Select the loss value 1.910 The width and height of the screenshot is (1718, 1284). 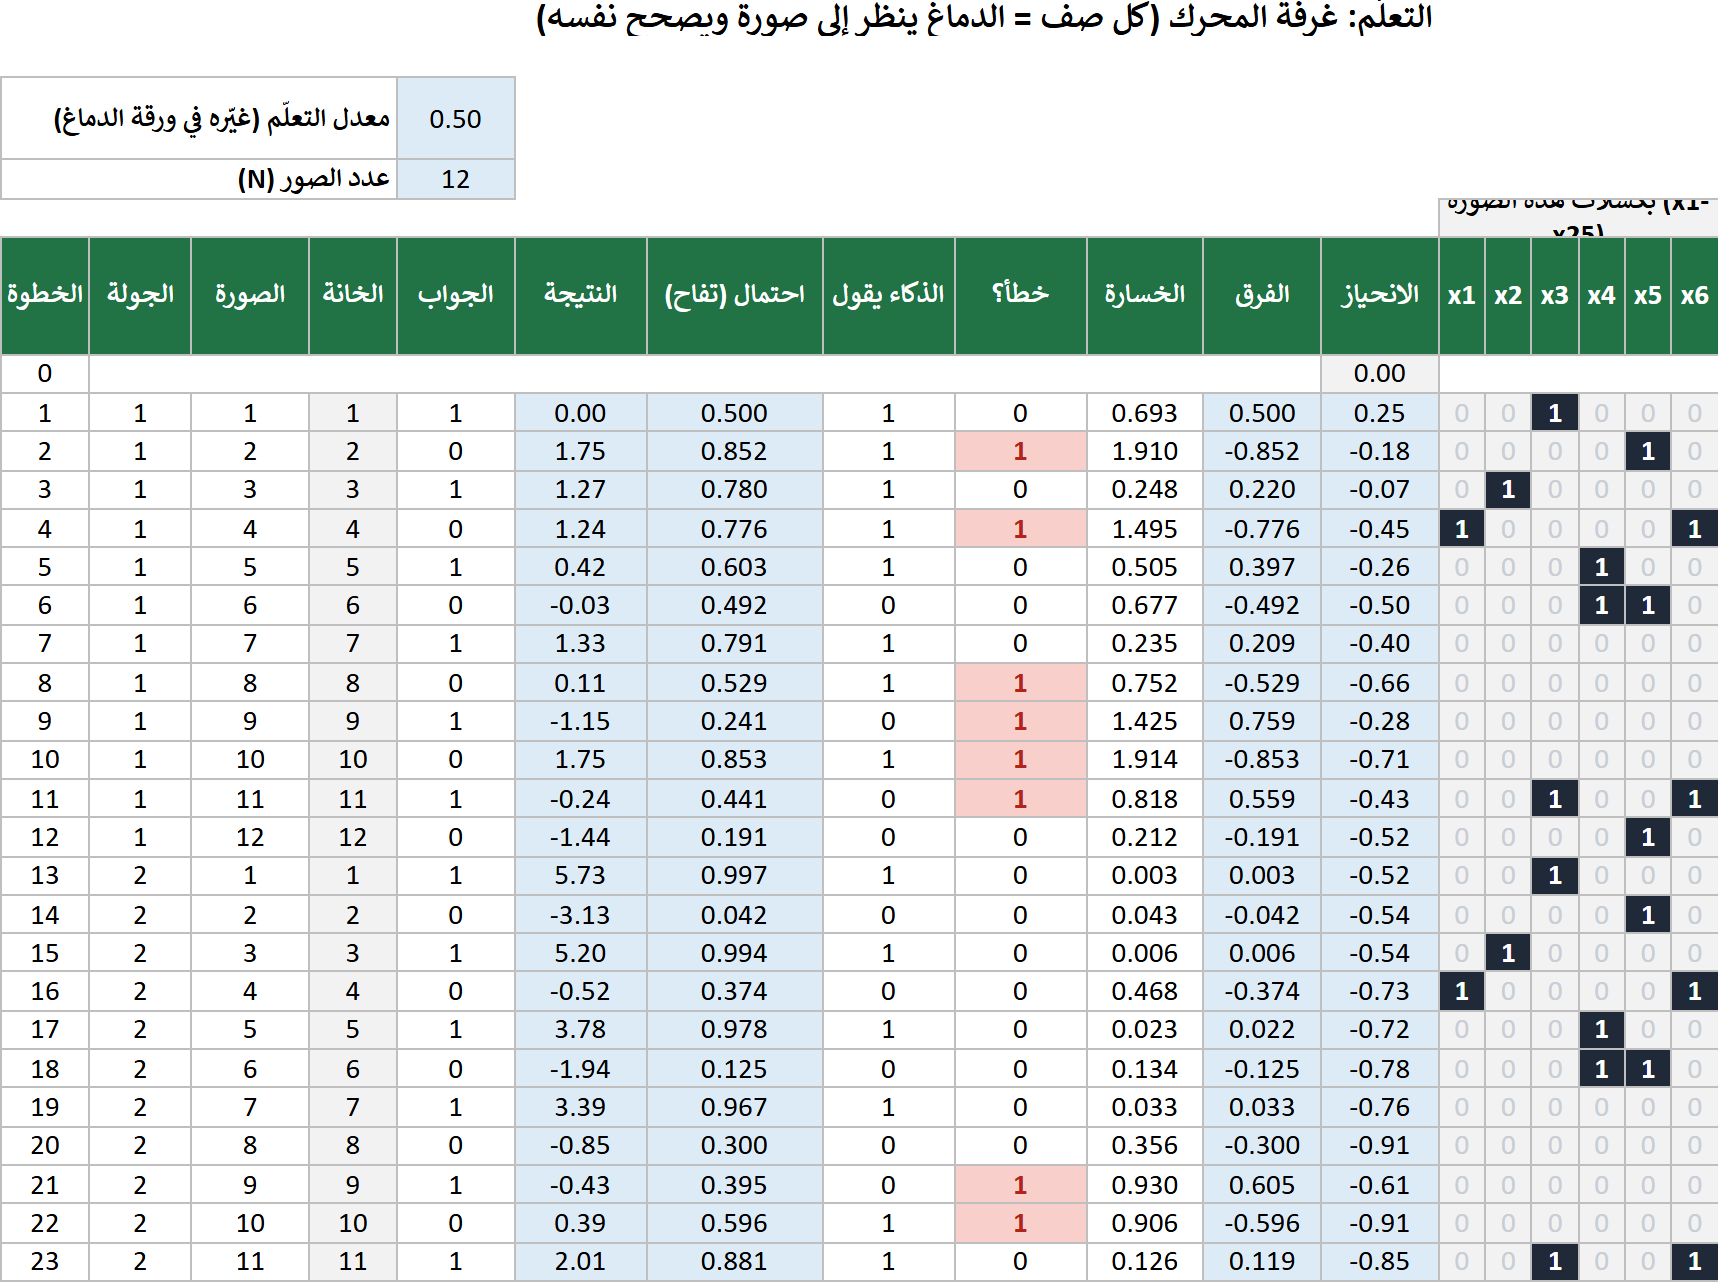1145,451
